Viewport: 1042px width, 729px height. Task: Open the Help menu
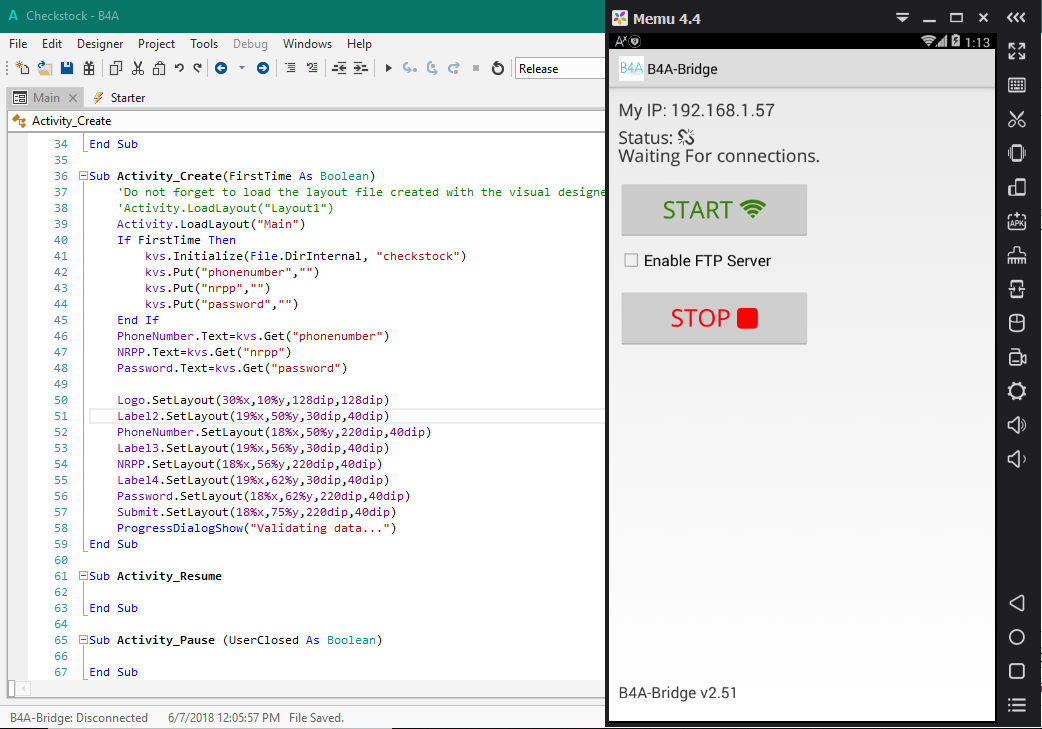pos(359,44)
